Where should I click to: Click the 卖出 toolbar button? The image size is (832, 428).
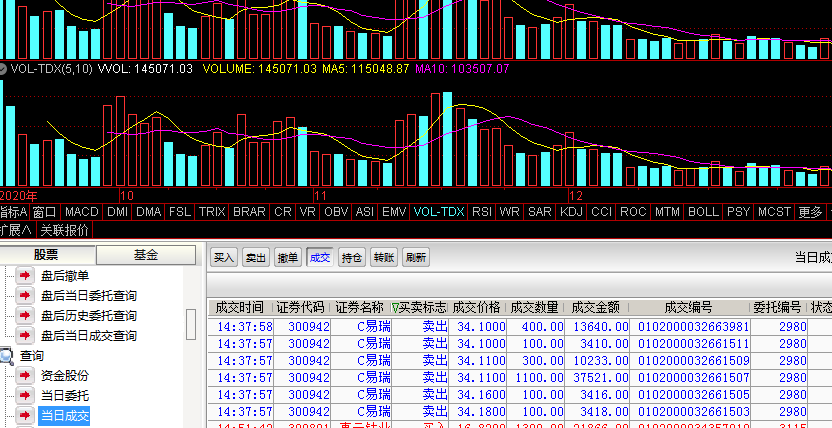tap(255, 257)
